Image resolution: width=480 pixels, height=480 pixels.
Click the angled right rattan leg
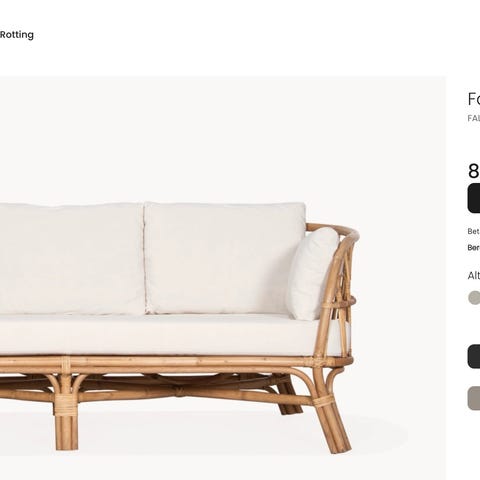point(333,425)
